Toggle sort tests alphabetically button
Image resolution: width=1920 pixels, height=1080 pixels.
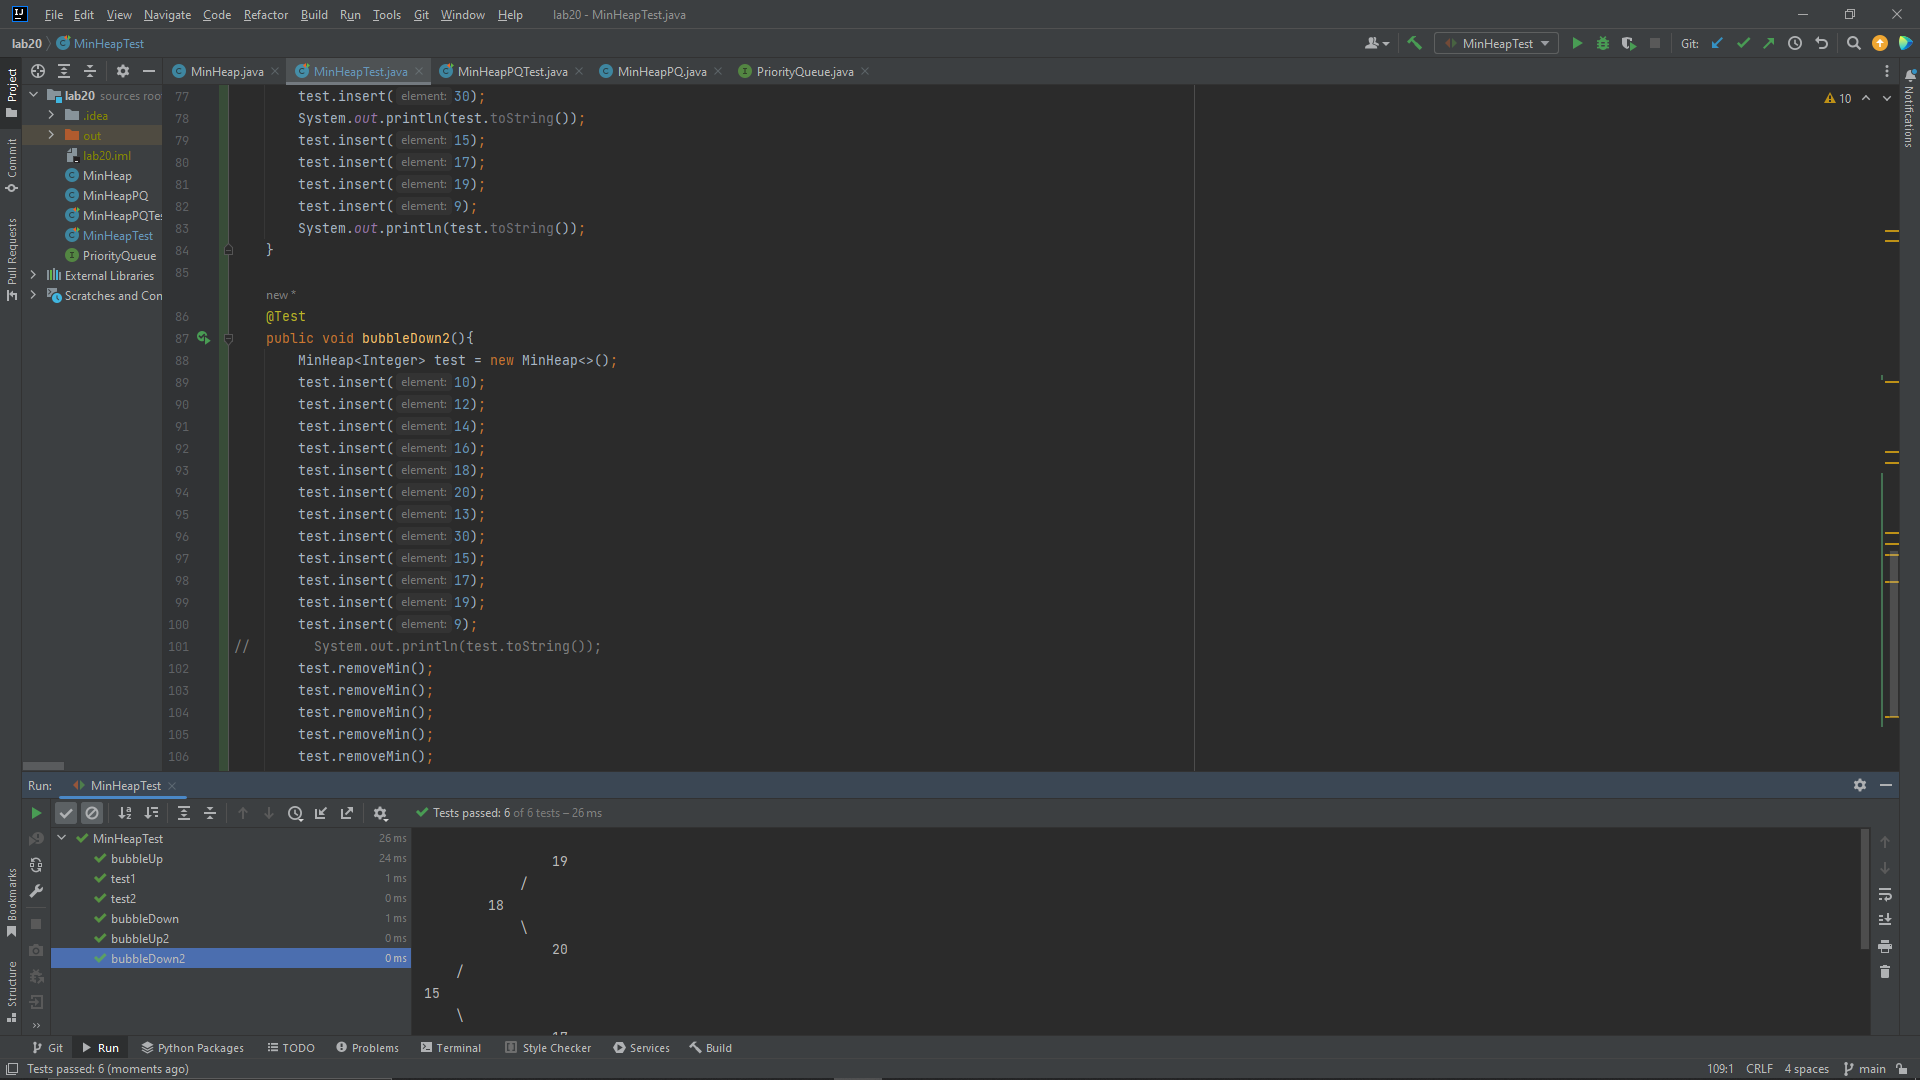point(125,813)
